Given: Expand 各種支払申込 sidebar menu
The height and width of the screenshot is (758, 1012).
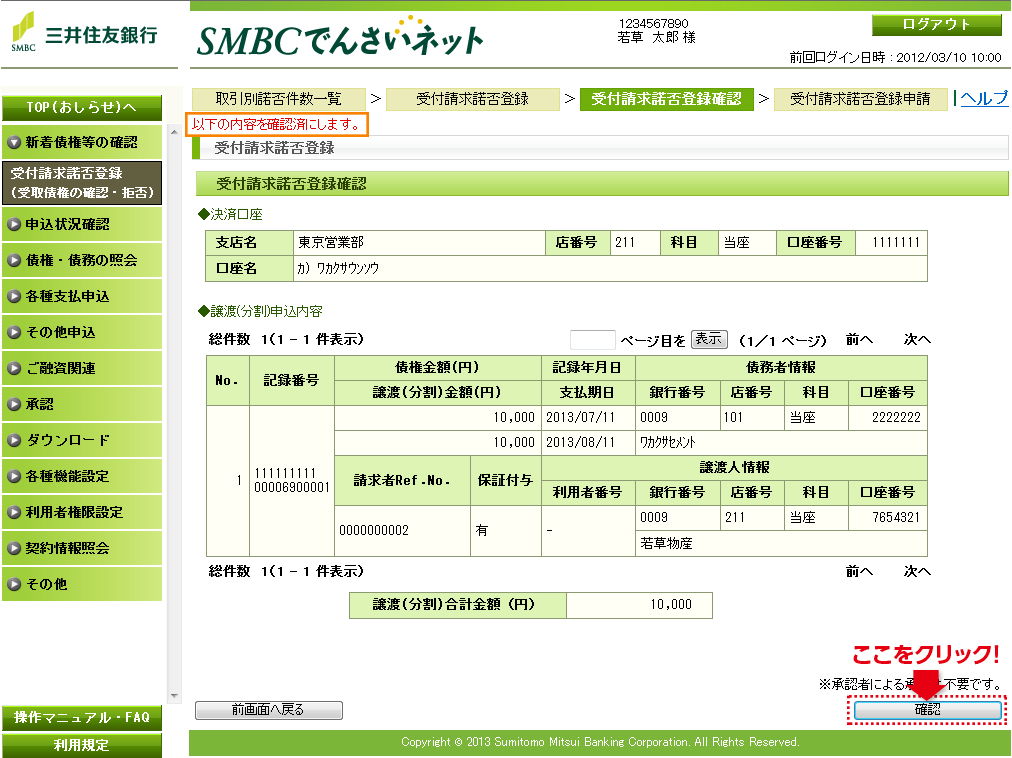Looking at the screenshot, I should click(x=82, y=296).
